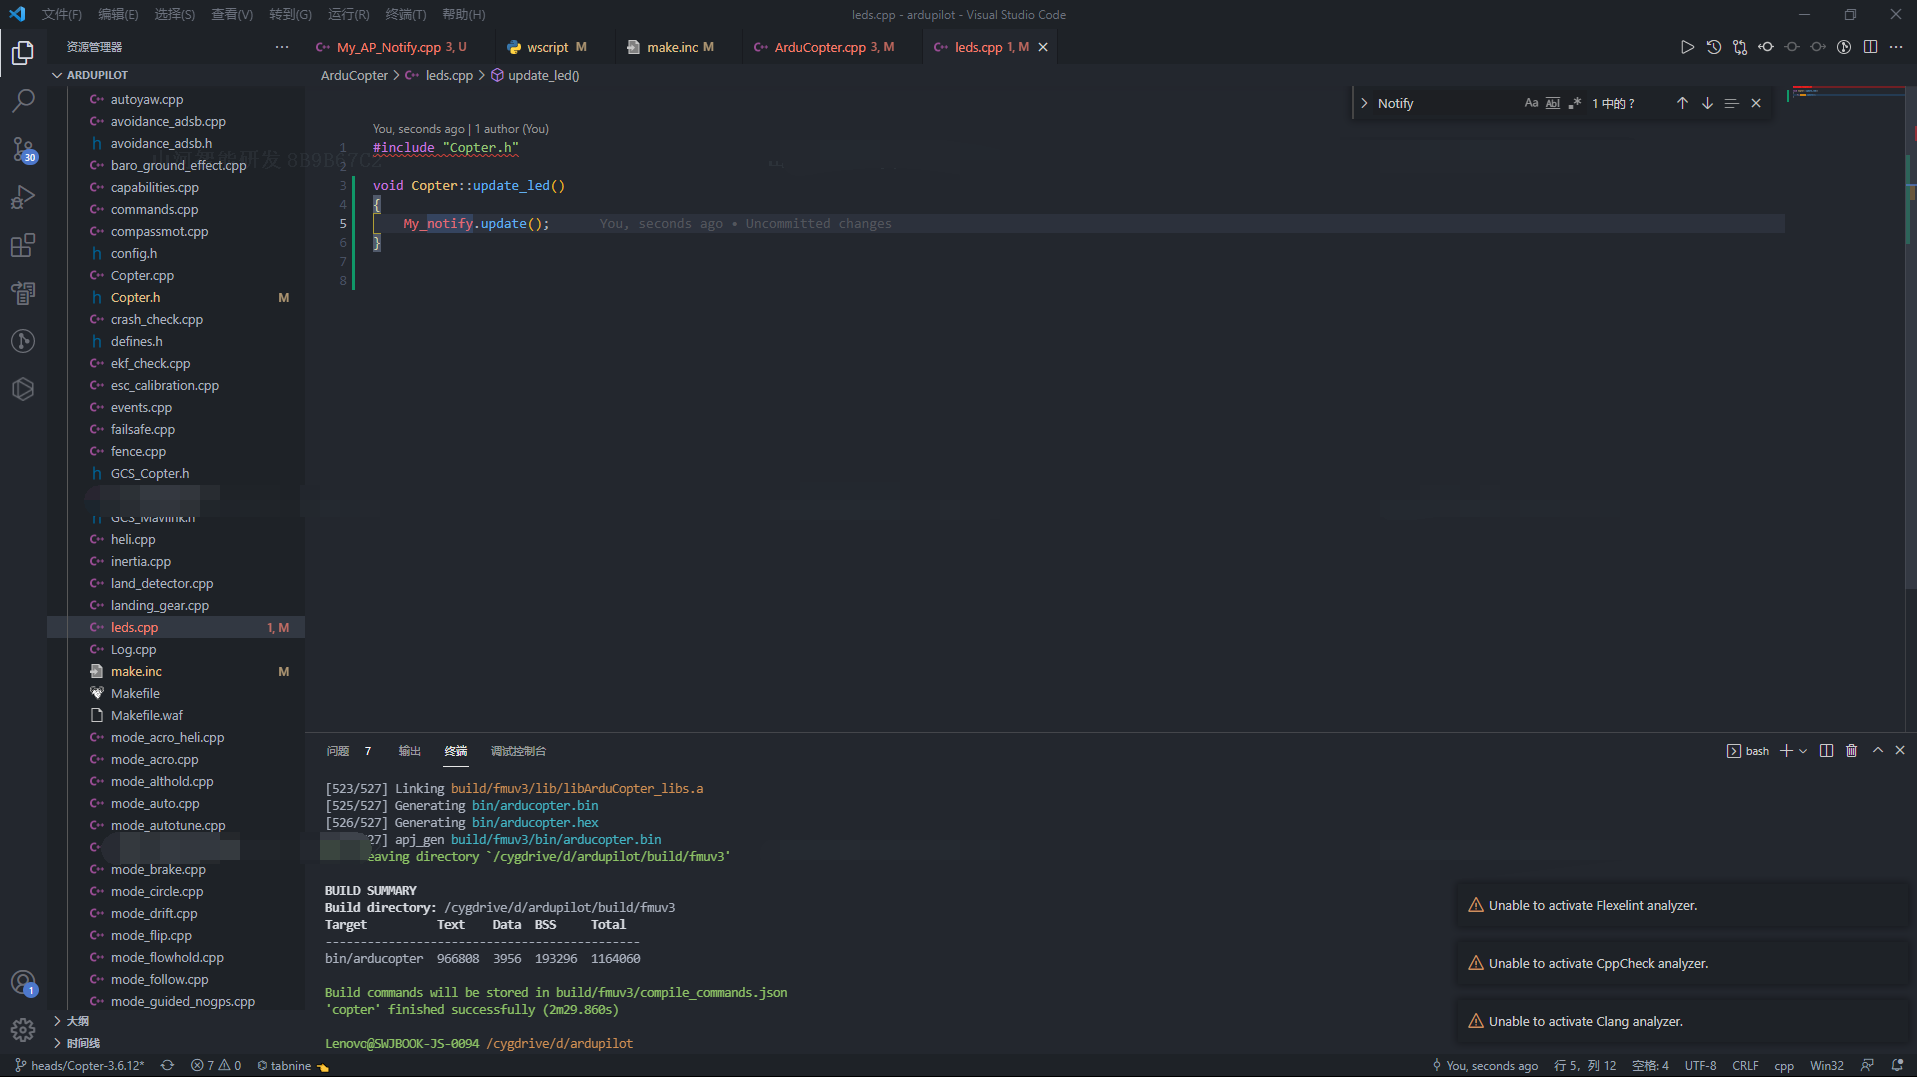This screenshot has height=1077, width=1917.
Task: Click update_led() in the breadcrumb
Action: pos(535,75)
